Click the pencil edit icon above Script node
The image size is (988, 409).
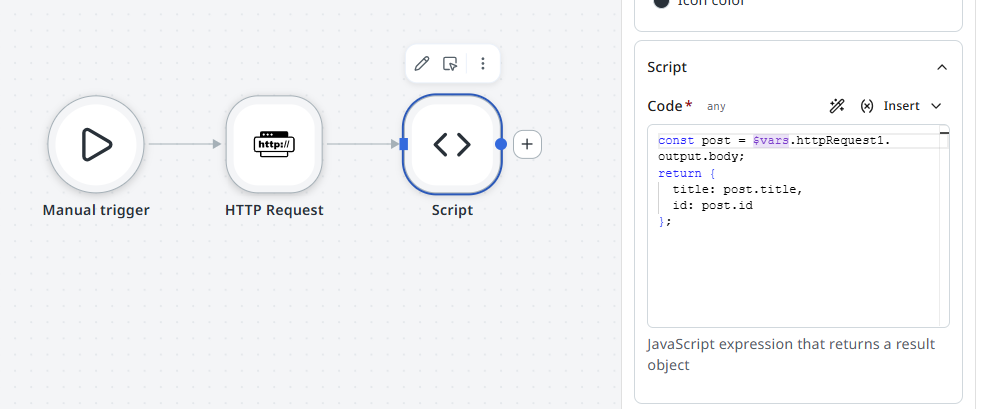(x=422, y=63)
